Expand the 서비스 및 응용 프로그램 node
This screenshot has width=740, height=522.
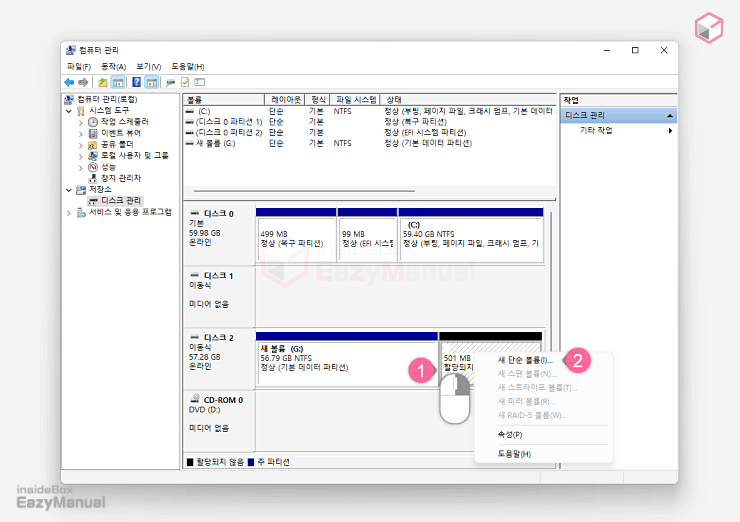69,213
